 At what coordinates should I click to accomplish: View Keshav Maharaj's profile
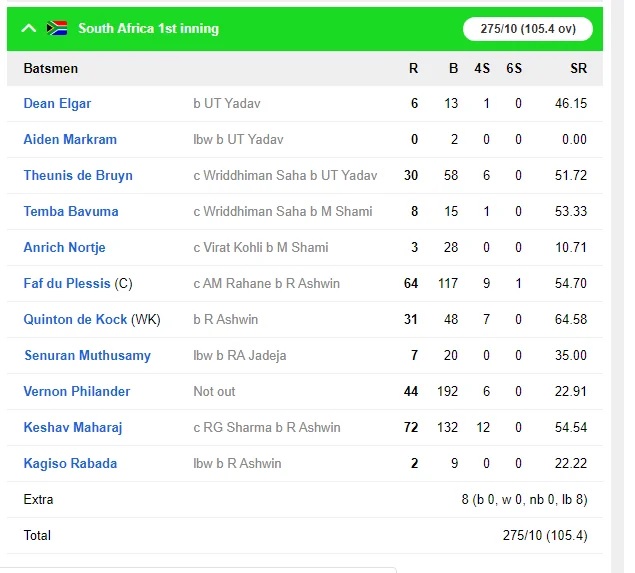click(x=73, y=428)
